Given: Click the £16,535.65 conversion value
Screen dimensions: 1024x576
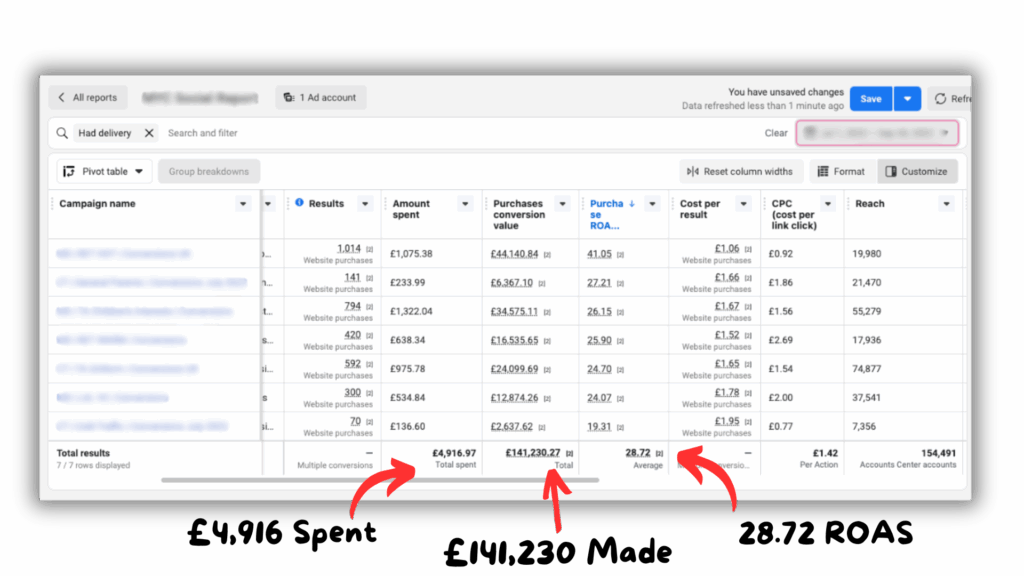Looking at the screenshot, I should (x=514, y=340).
